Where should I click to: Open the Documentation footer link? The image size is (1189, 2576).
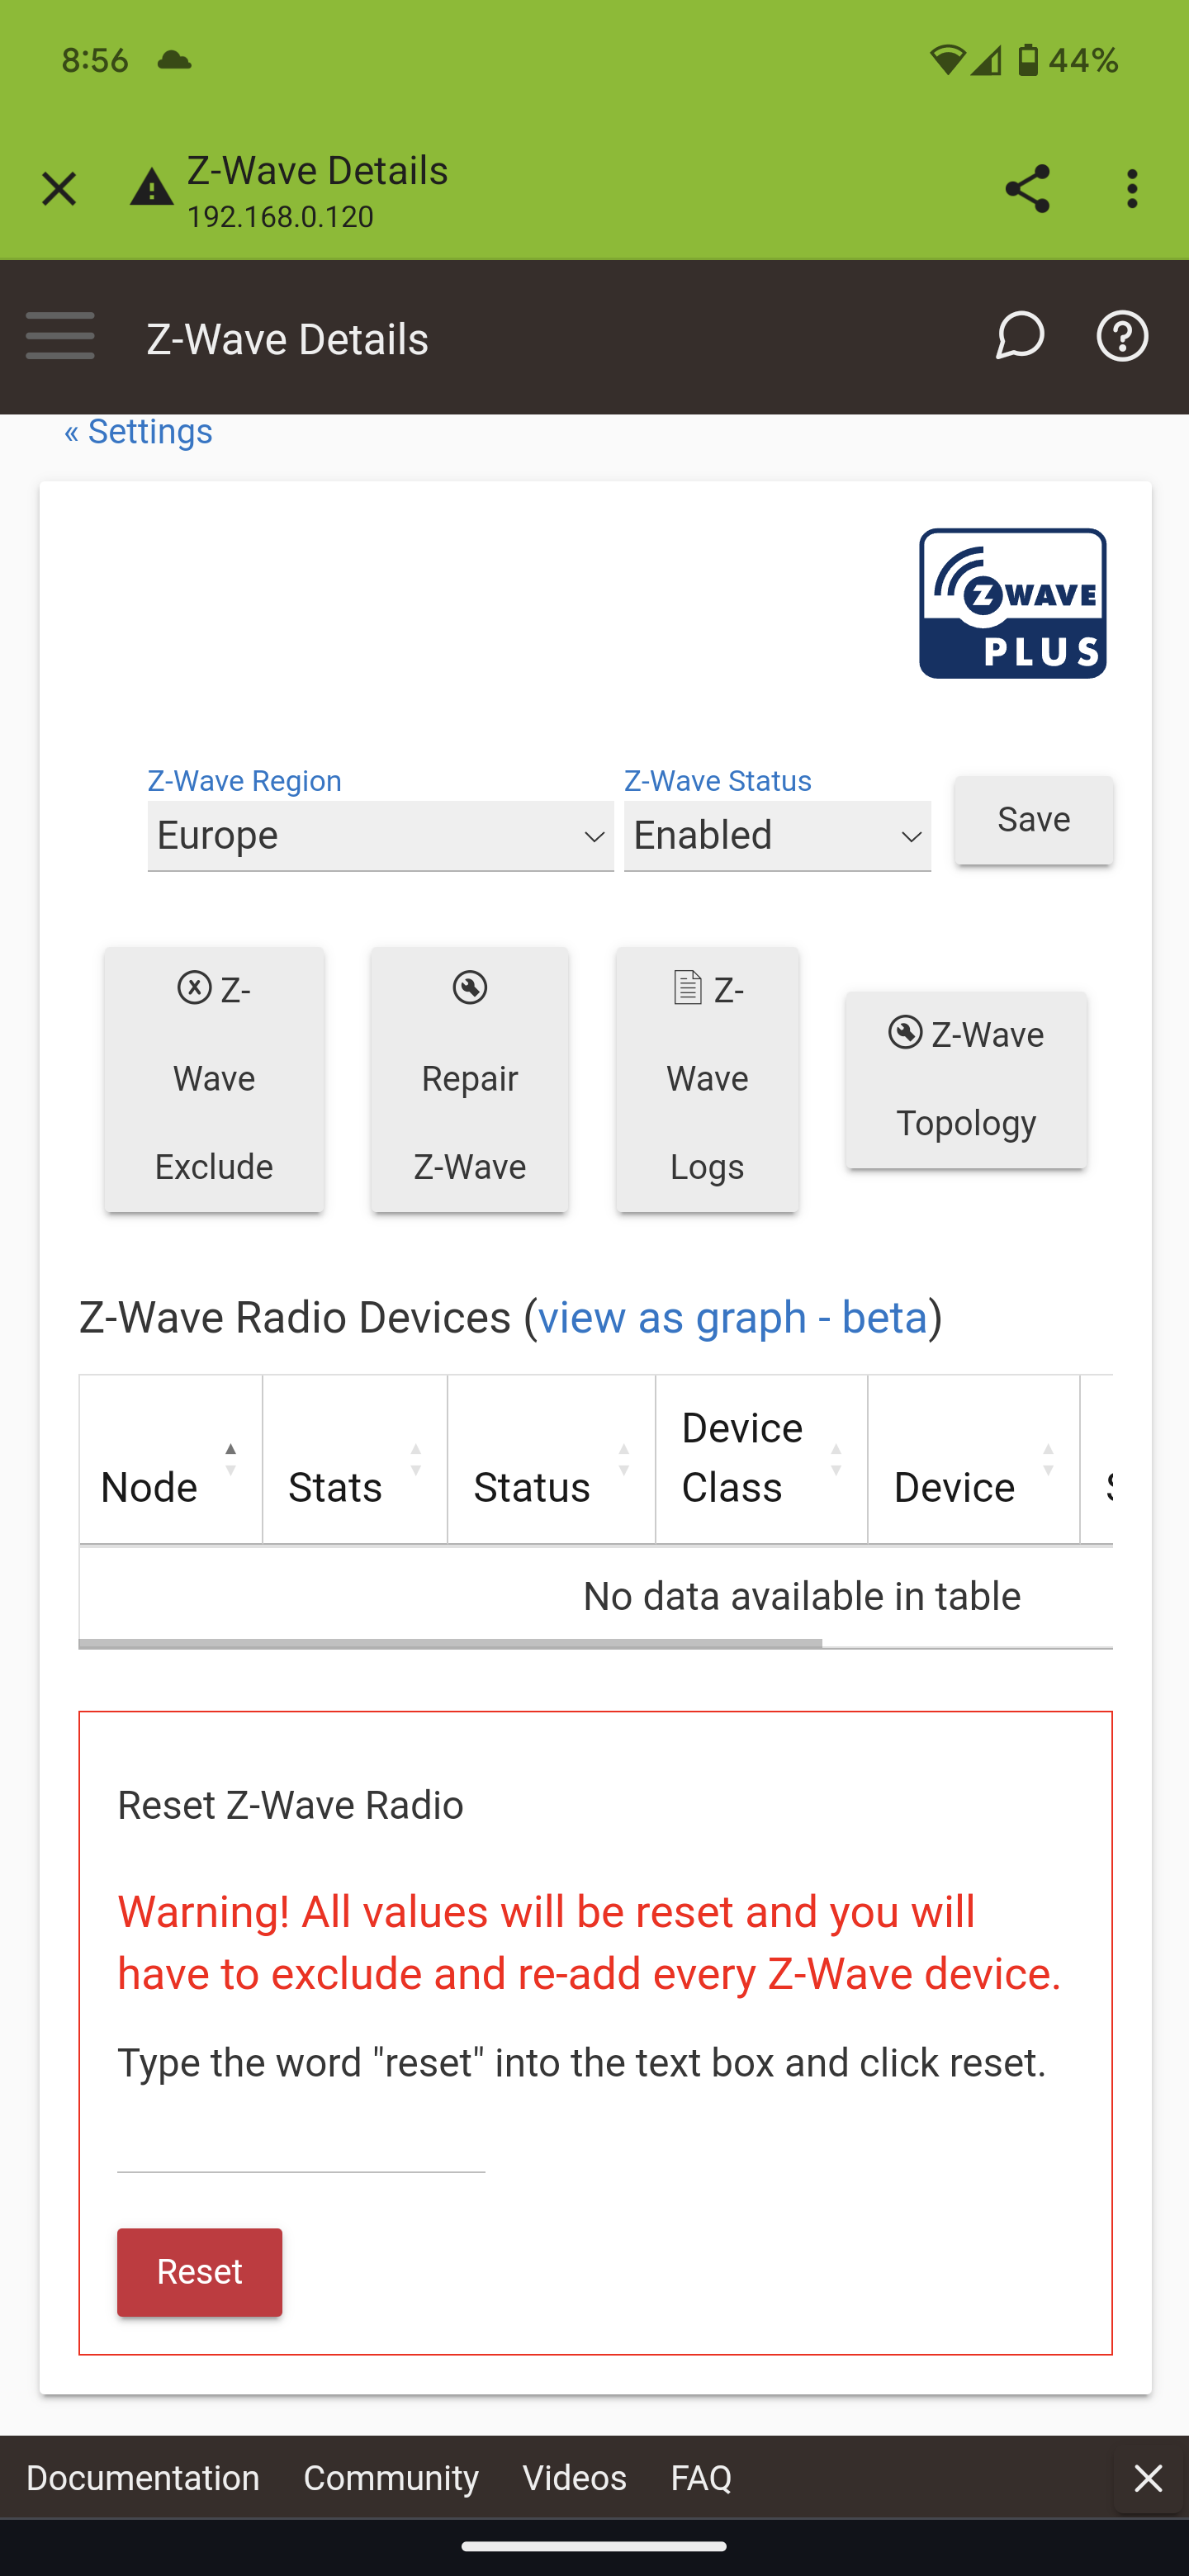pyautogui.click(x=143, y=2478)
